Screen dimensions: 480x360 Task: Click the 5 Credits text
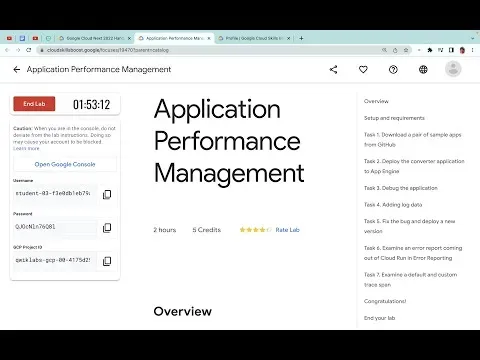[207, 230]
